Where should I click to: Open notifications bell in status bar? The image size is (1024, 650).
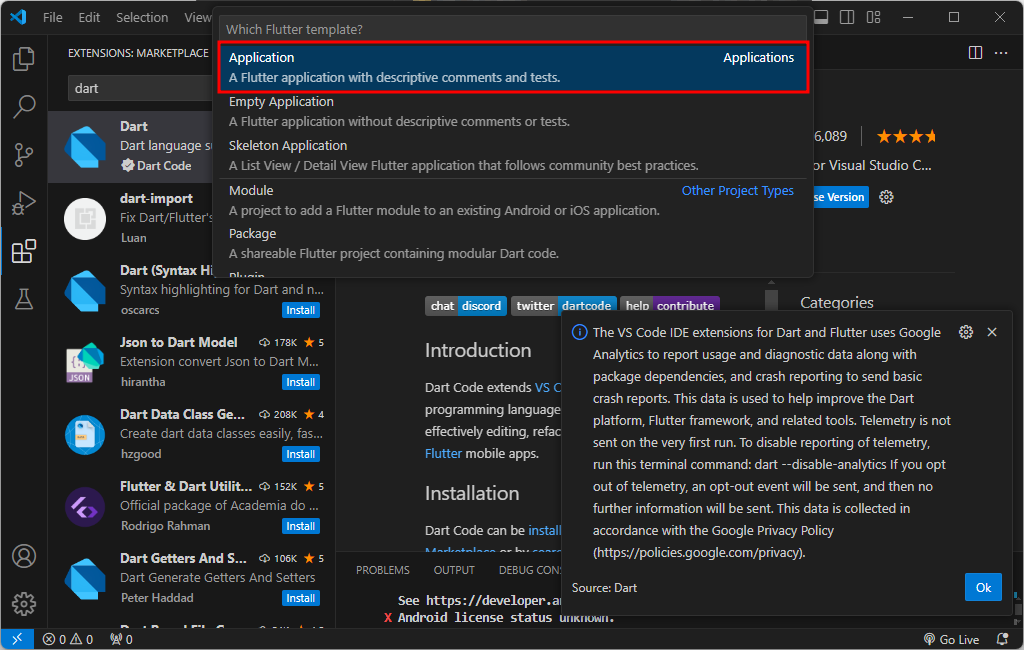pos(1002,639)
